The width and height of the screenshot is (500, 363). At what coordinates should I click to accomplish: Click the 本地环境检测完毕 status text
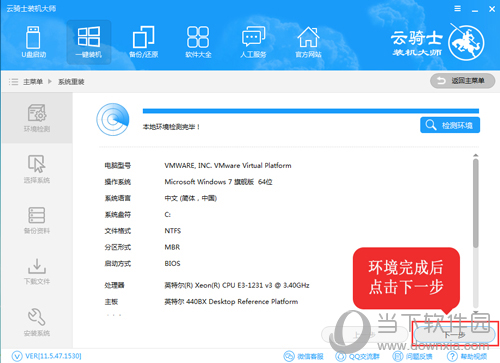(x=171, y=127)
